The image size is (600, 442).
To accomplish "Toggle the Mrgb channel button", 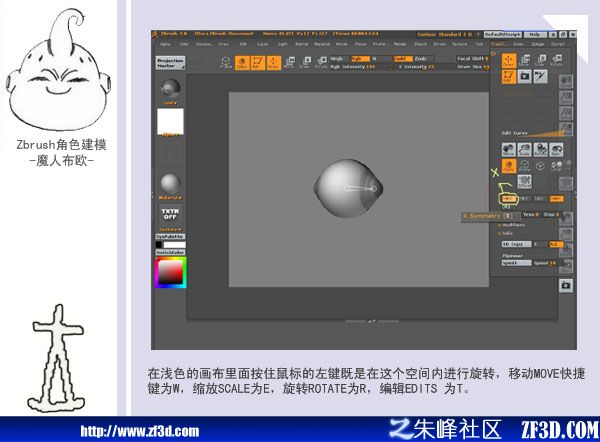I will click(x=339, y=59).
